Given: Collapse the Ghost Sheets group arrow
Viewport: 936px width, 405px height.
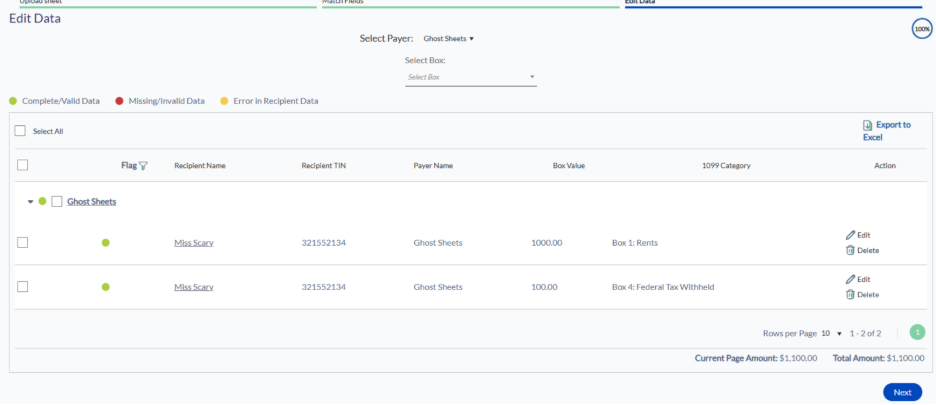Looking at the screenshot, I should coord(30,202).
